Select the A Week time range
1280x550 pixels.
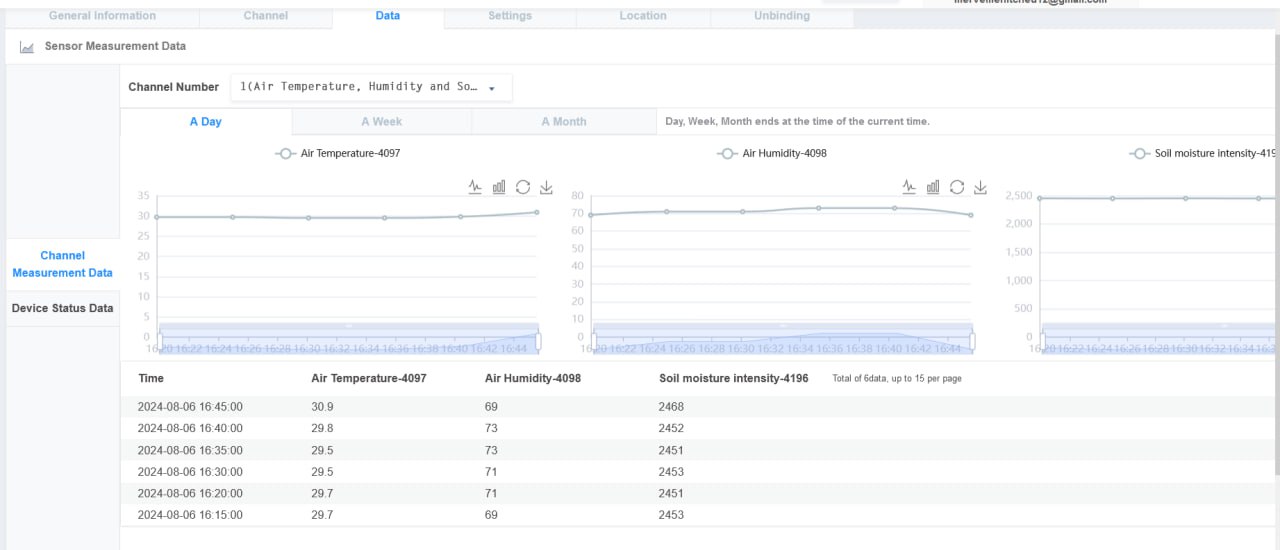[x=381, y=122]
